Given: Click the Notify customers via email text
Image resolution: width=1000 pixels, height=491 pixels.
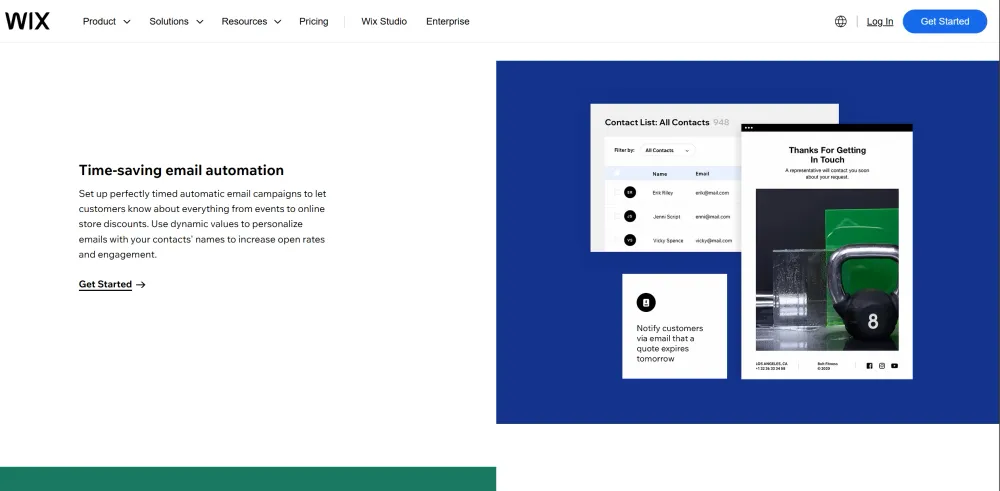Looking at the screenshot, I should coord(670,343).
